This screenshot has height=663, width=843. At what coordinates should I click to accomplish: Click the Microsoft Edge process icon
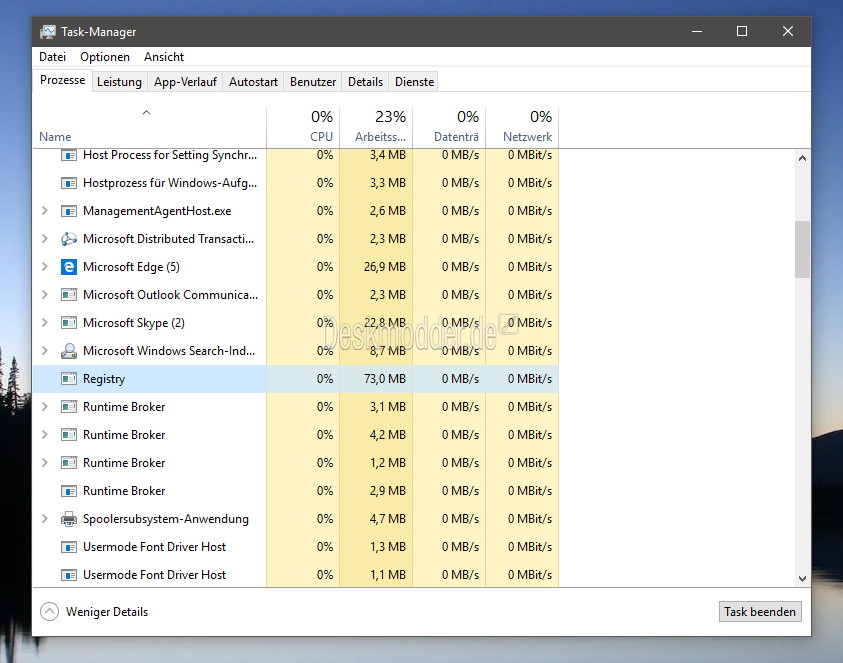click(69, 267)
